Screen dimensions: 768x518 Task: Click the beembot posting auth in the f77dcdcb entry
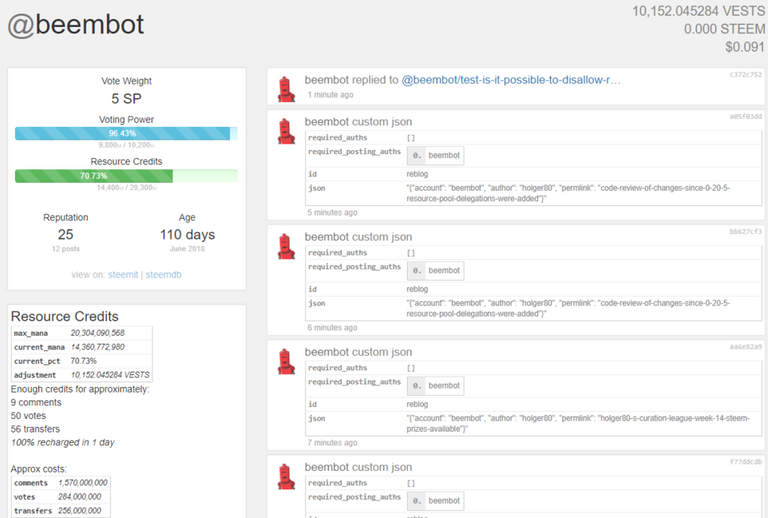(x=435, y=501)
